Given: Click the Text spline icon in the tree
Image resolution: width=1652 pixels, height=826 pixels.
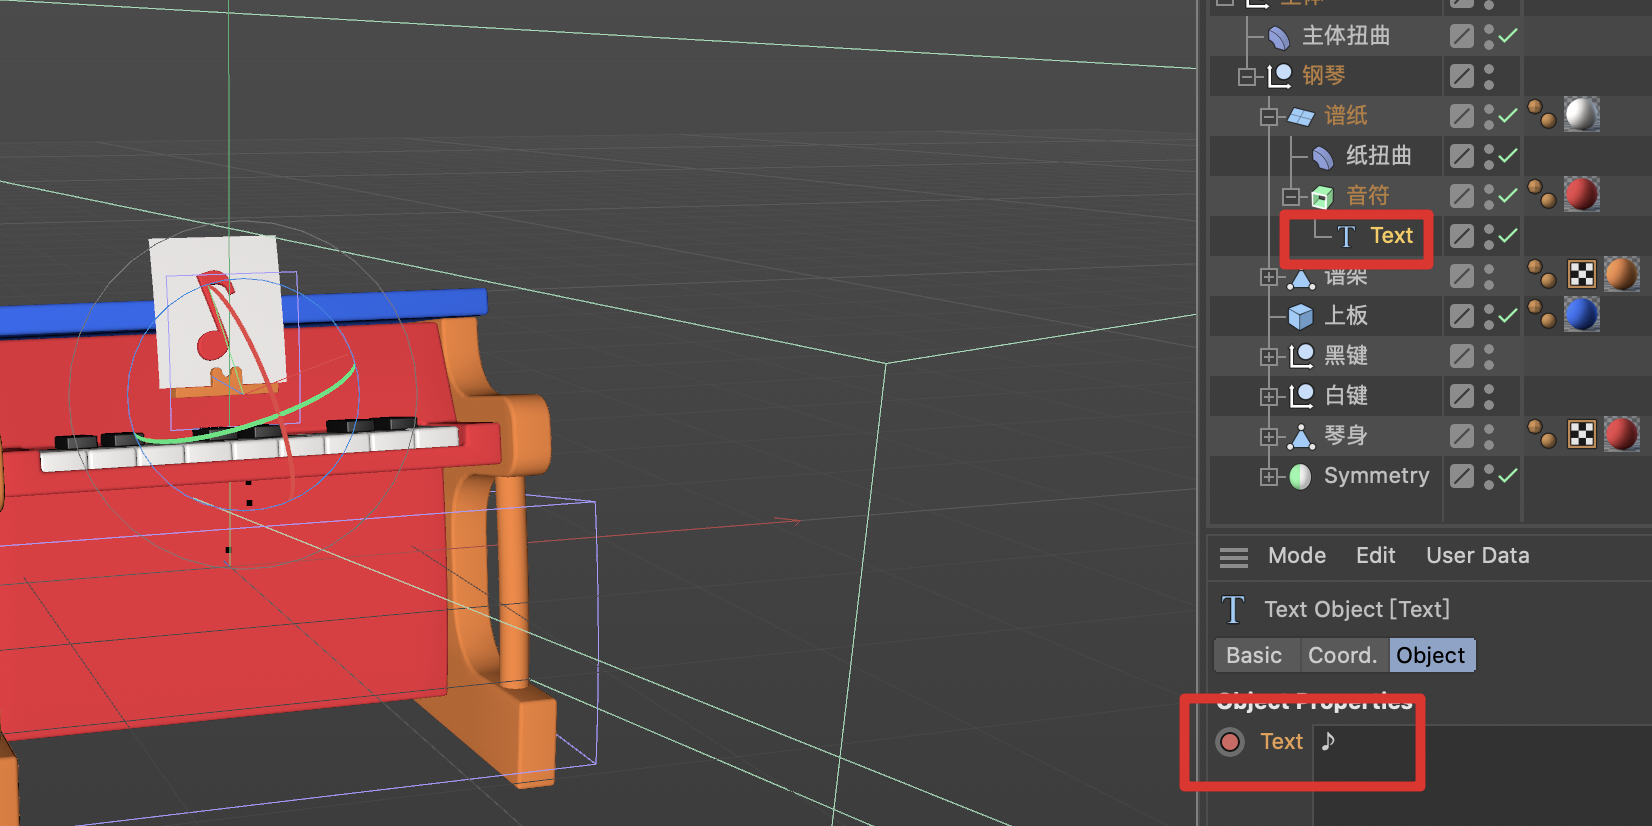Looking at the screenshot, I should 1346,237.
